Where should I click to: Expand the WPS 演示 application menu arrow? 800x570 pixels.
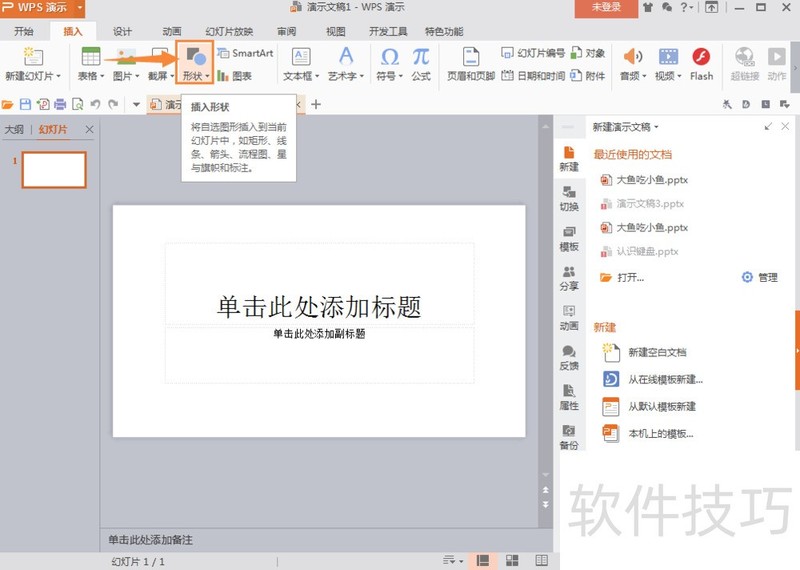(80, 8)
